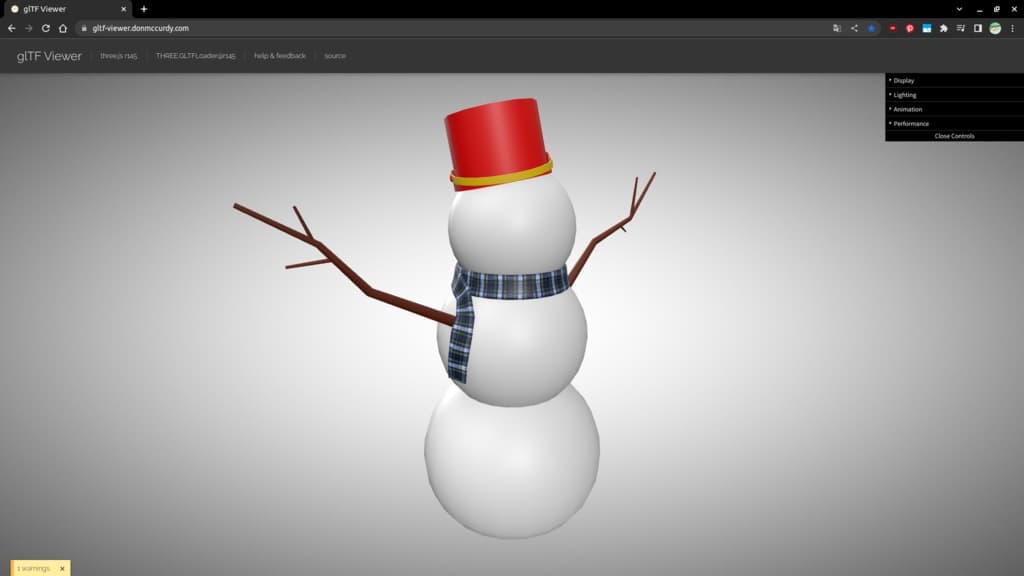Image resolution: width=1024 pixels, height=576 pixels.
Task: Click the glTF Viewer title
Action: coord(49,56)
